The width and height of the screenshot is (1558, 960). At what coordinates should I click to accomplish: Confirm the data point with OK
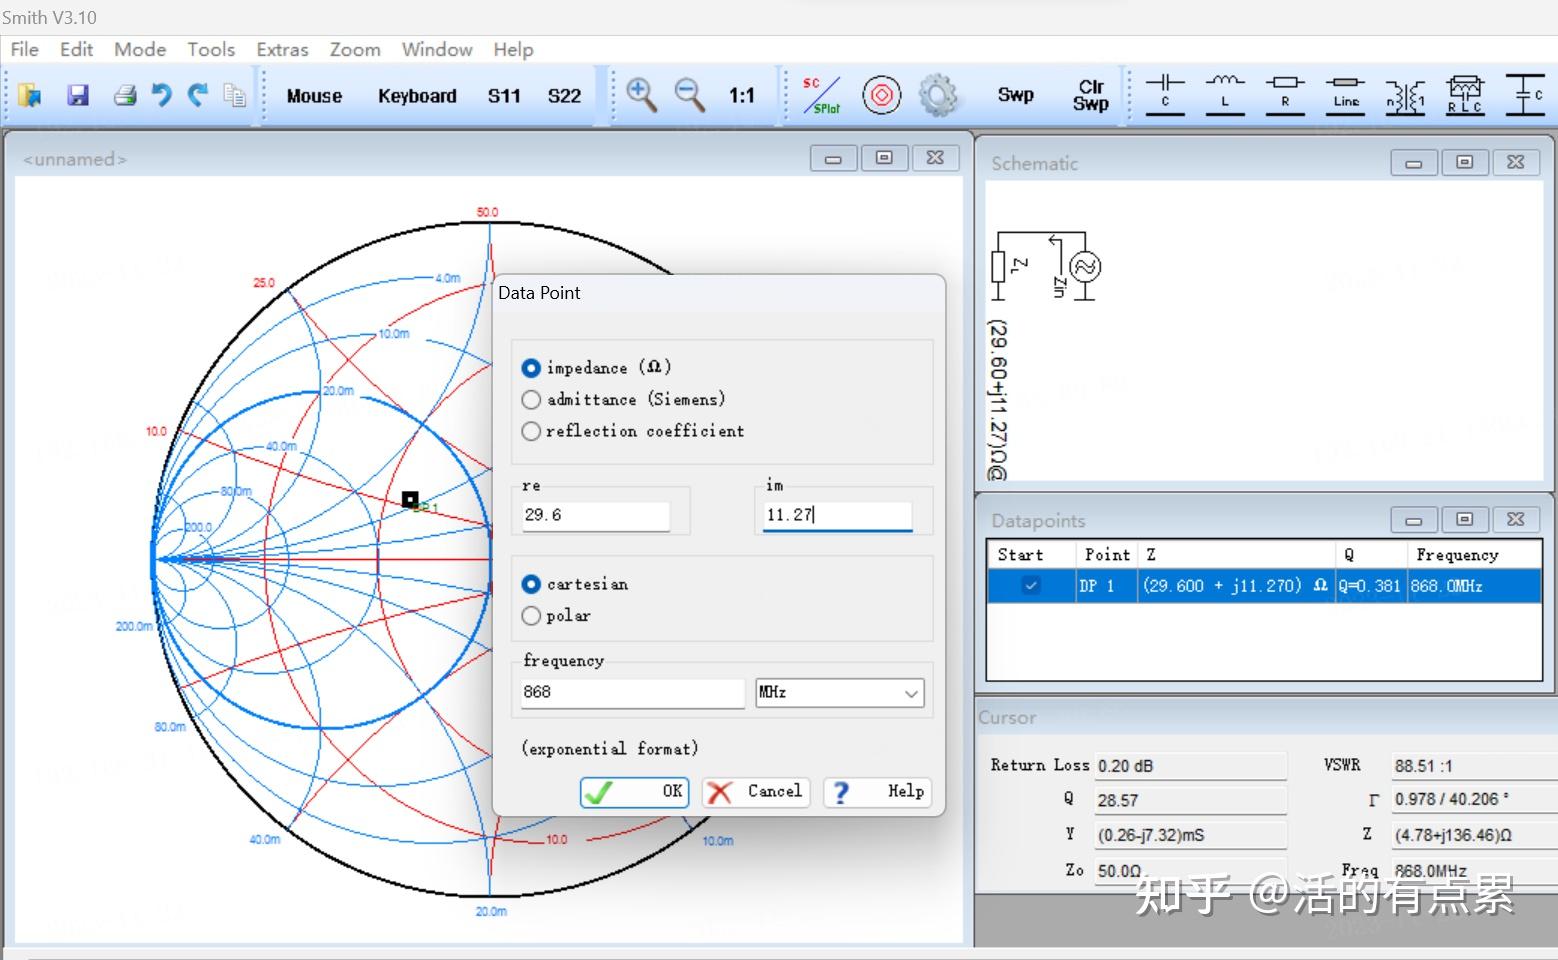tap(635, 792)
